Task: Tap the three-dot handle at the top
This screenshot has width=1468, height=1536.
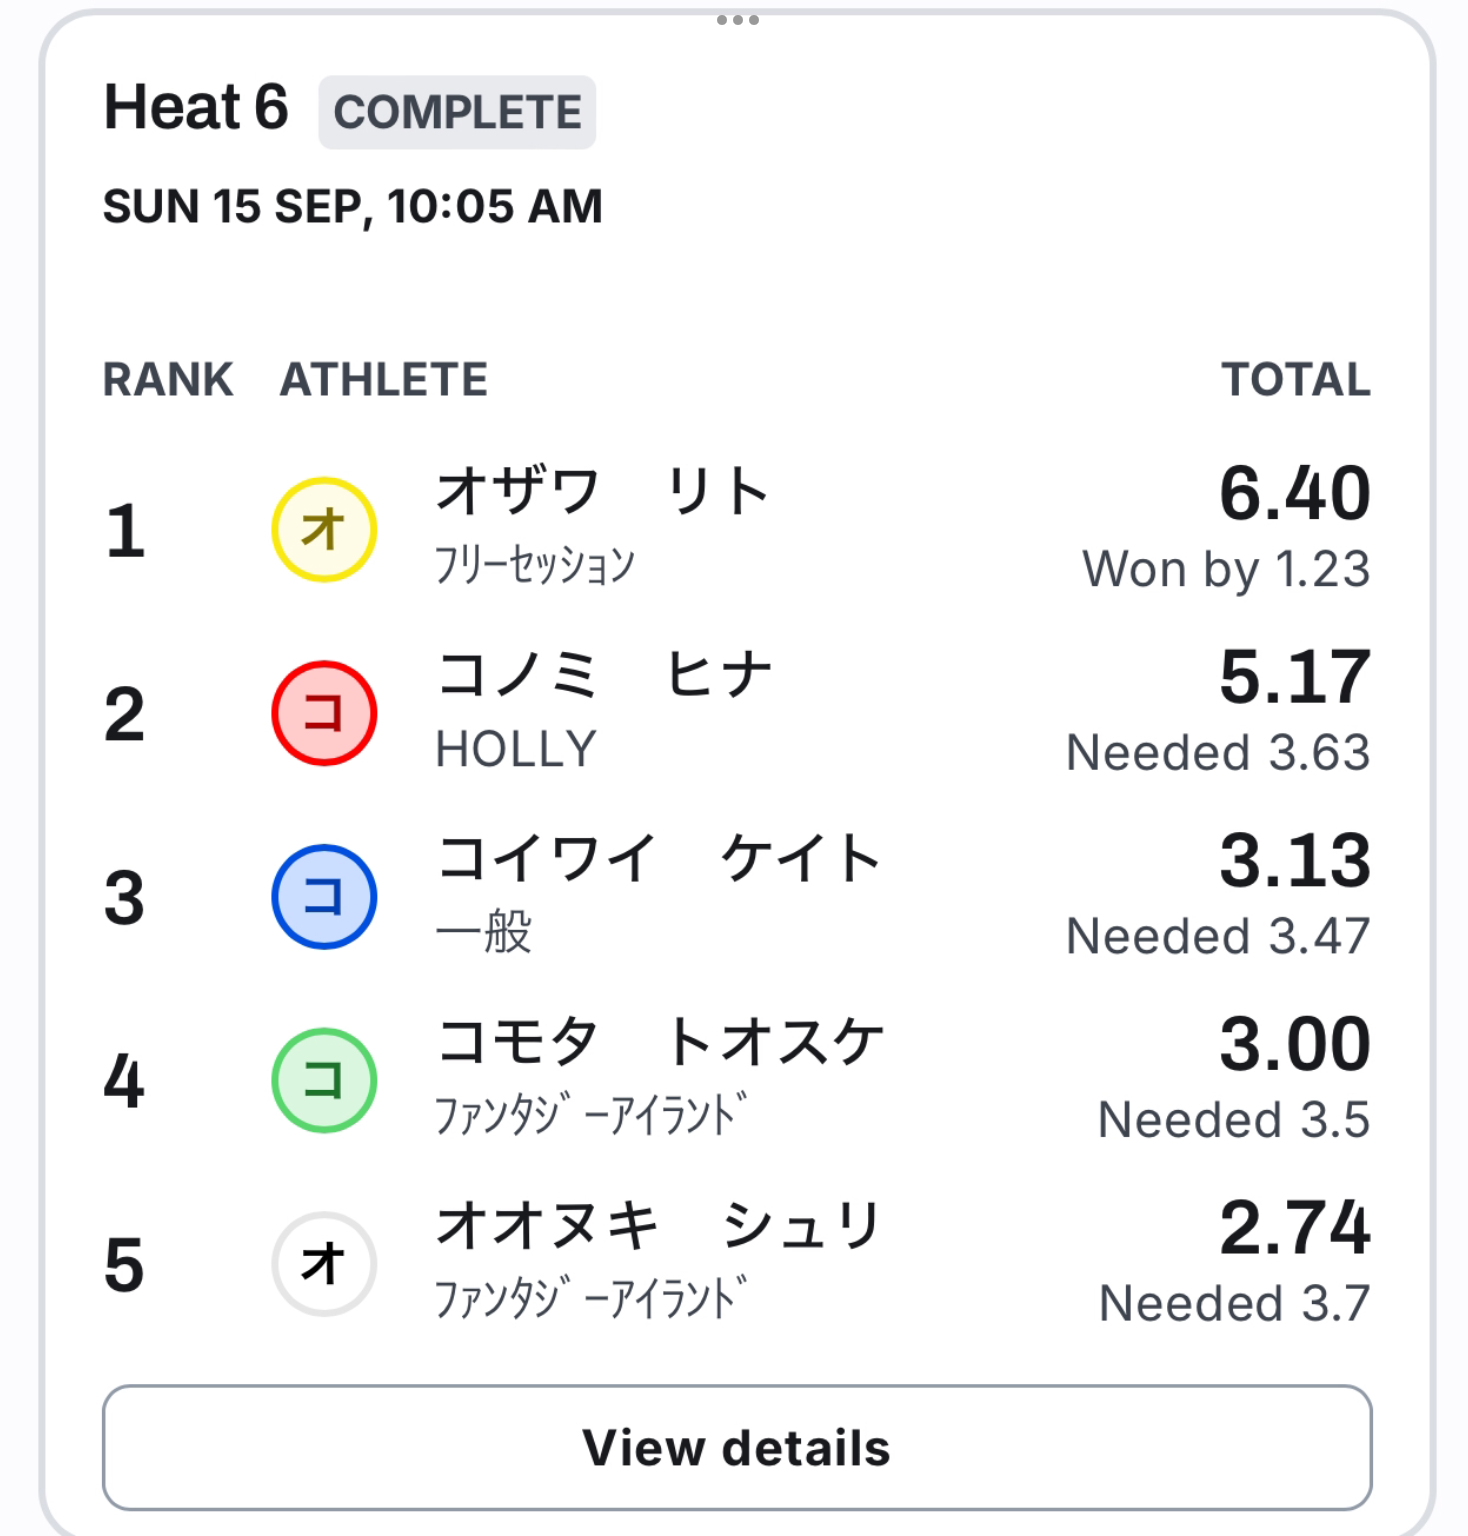Action: click(x=738, y=20)
